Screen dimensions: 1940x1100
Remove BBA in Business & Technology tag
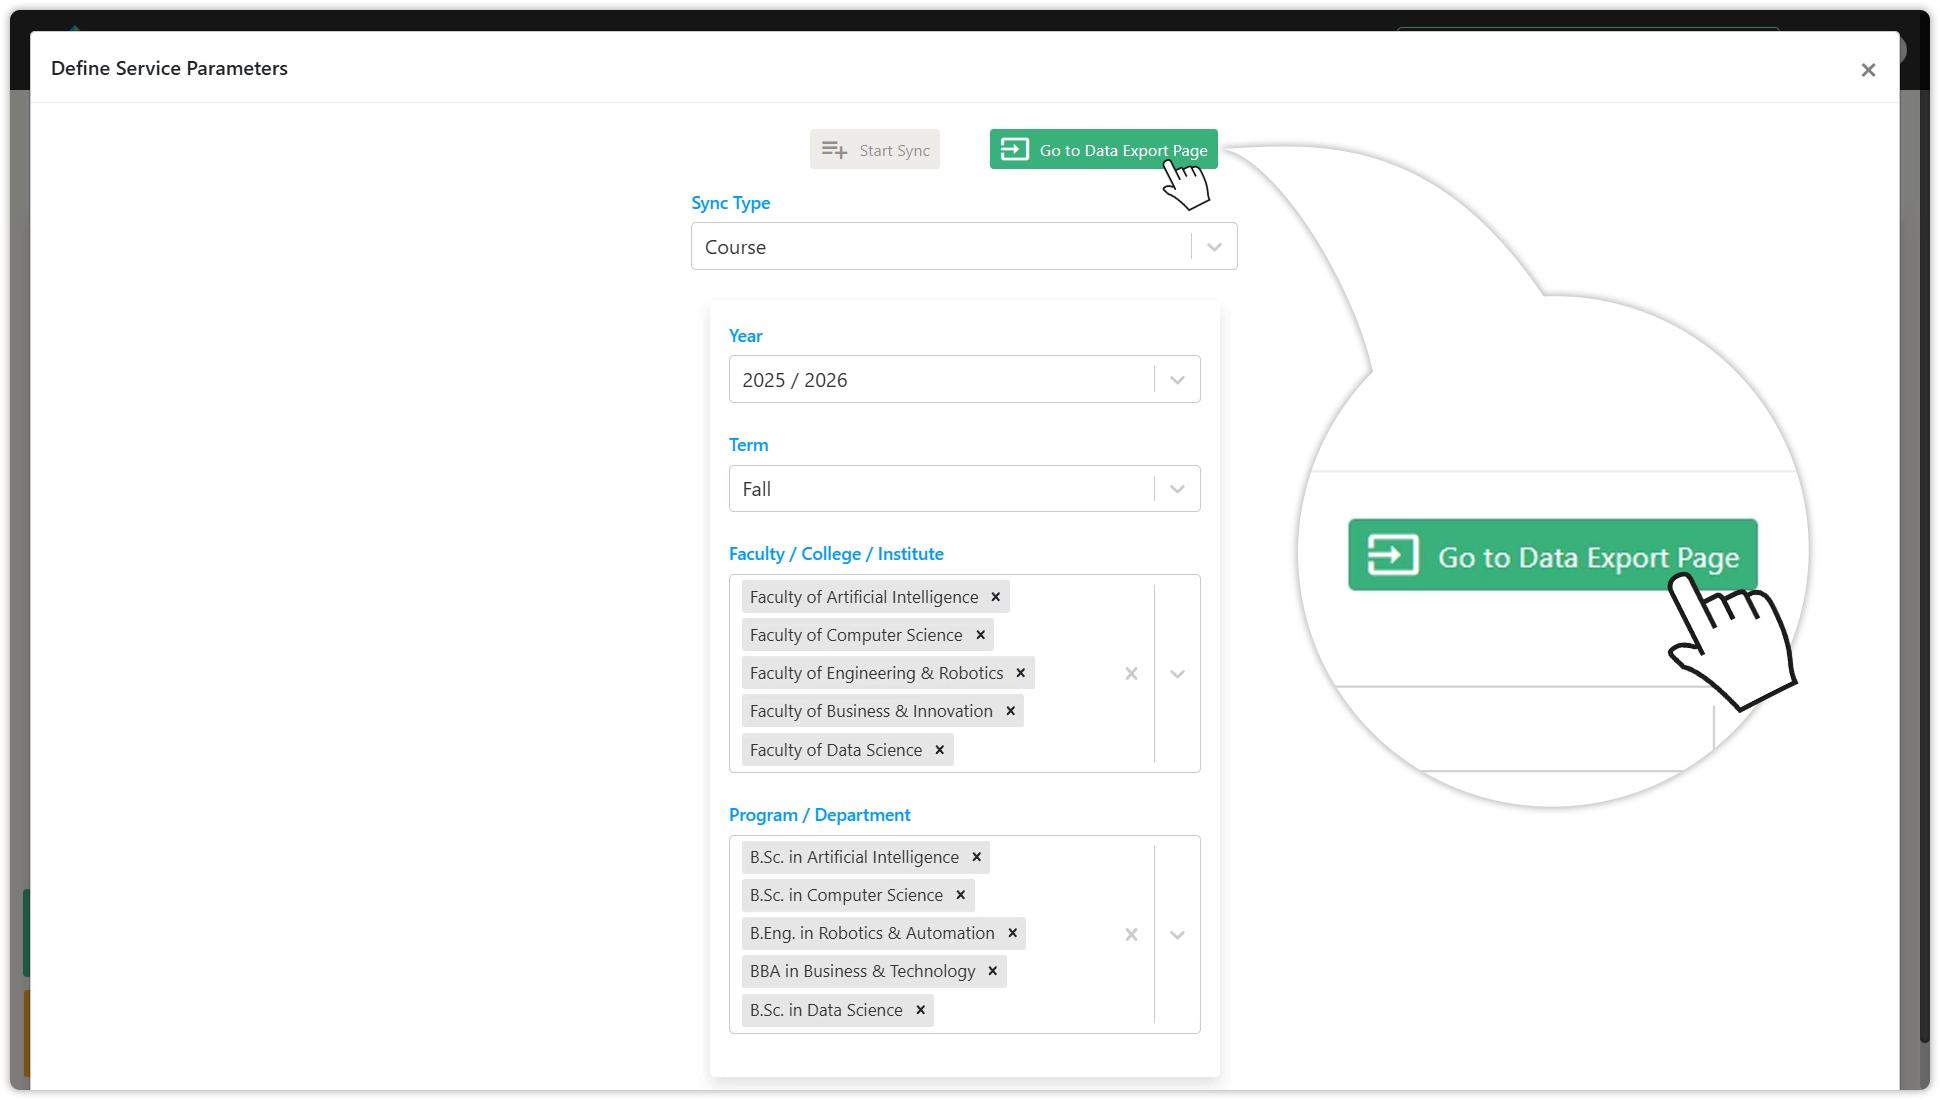coord(992,971)
